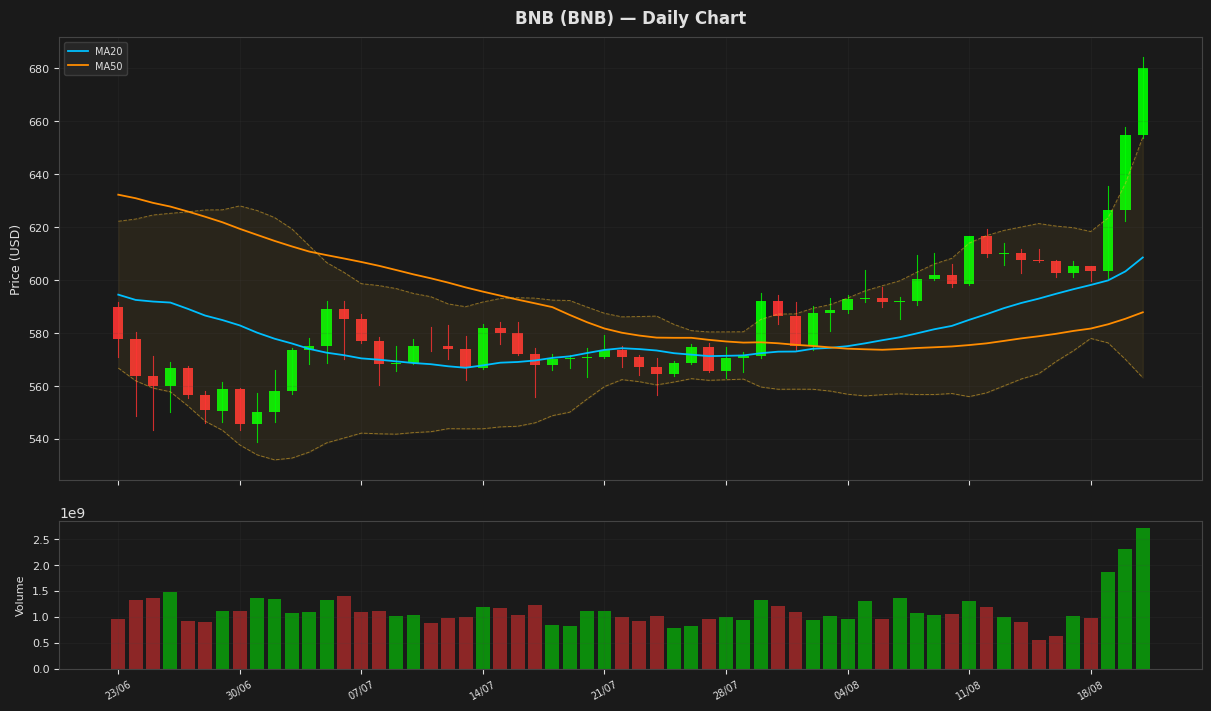This screenshot has height=711, width=1211.
Task: Click the 18/08 date label
Action: [1091, 690]
